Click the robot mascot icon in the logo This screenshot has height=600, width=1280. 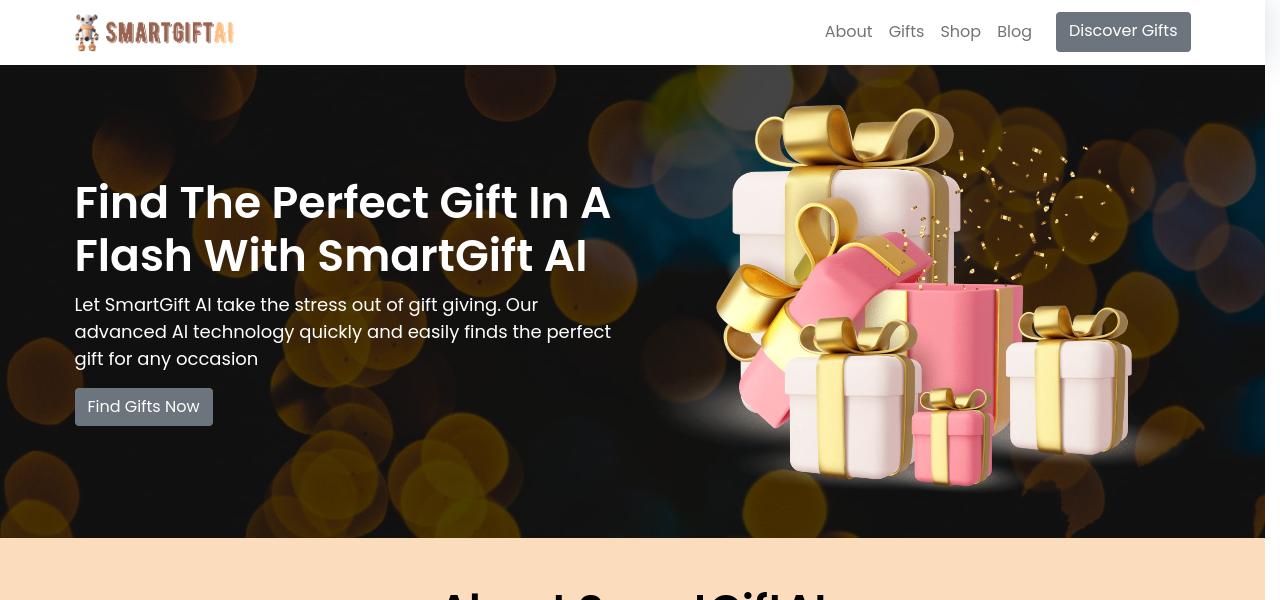(87, 32)
